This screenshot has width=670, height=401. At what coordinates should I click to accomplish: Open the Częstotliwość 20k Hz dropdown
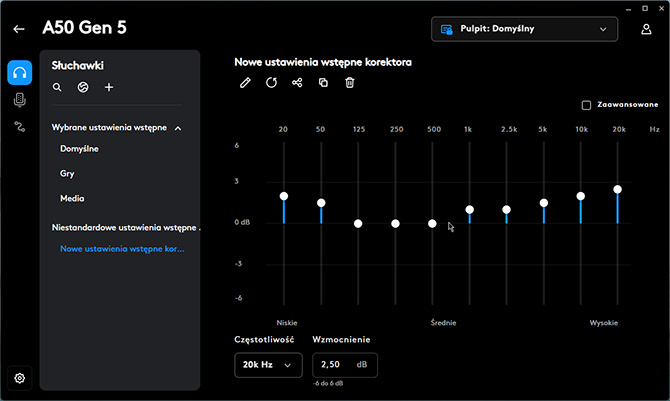click(268, 365)
